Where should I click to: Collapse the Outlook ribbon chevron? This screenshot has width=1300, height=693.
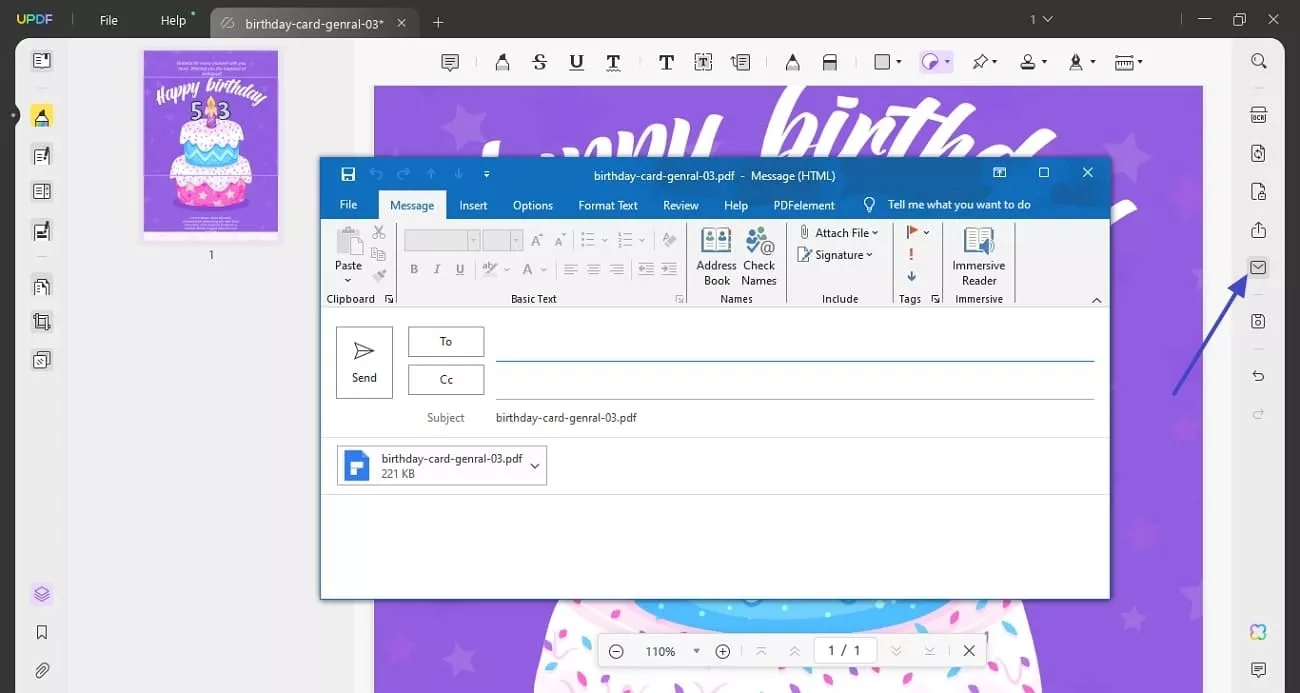coord(1096,300)
